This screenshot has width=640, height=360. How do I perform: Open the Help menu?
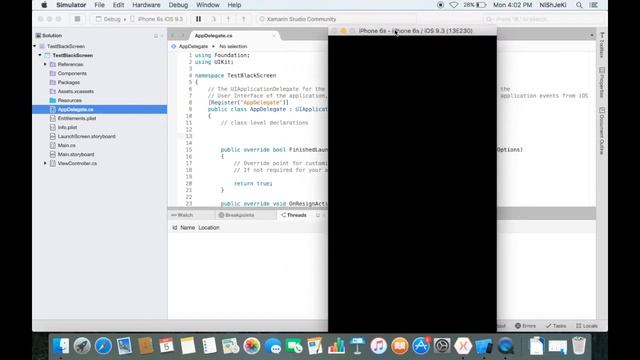pyautogui.click(x=234, y=5)
